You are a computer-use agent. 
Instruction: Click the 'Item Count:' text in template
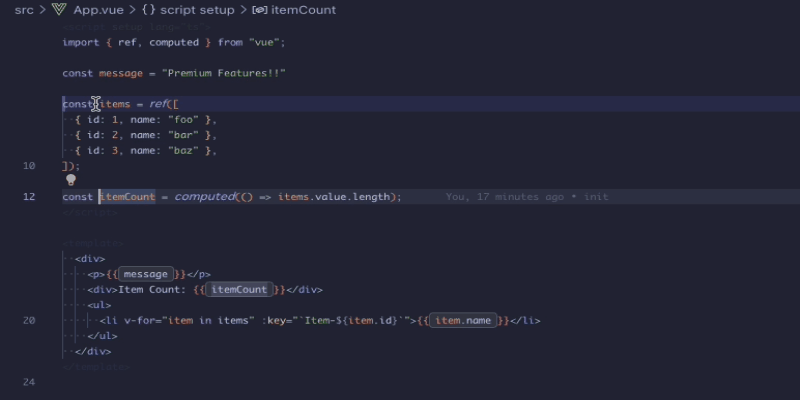click(x=153, y=290)
